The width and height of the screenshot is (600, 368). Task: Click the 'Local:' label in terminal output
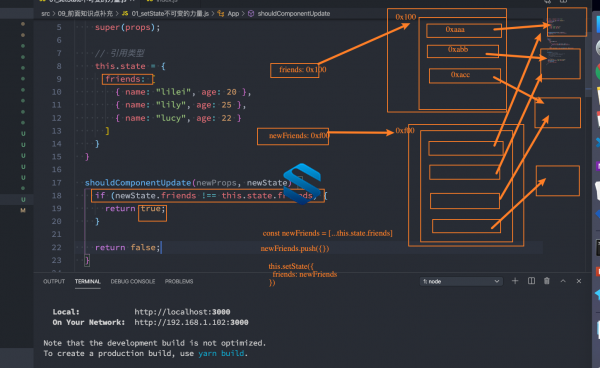tap(66, 312)
